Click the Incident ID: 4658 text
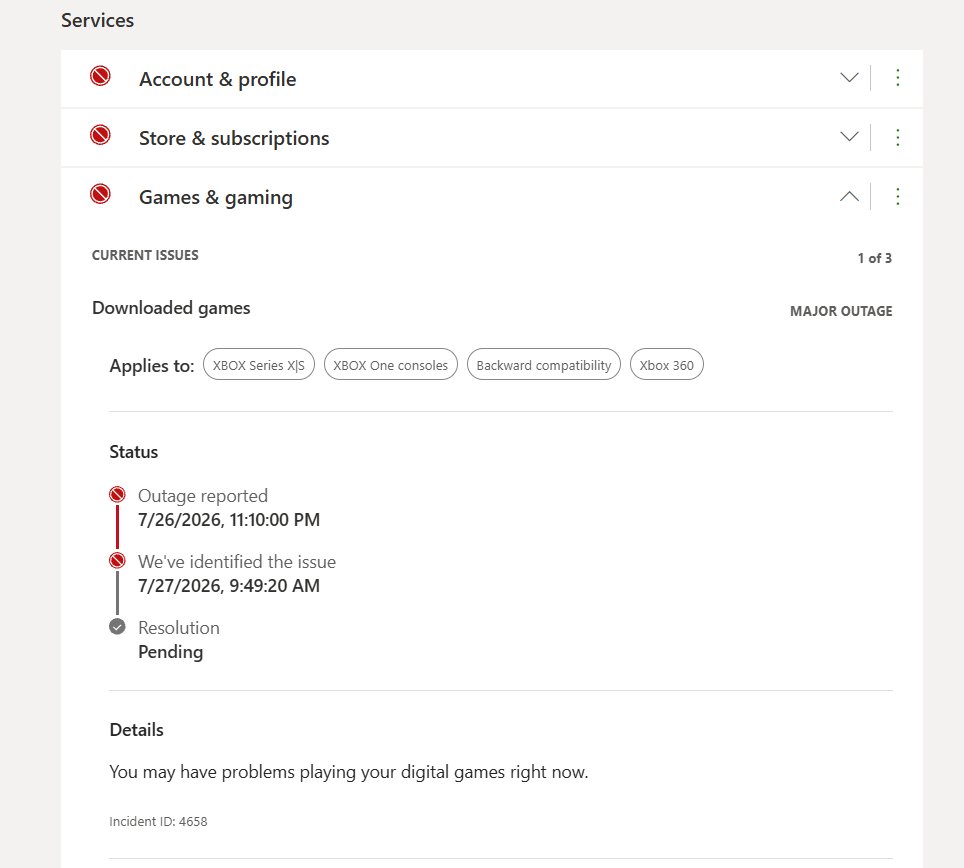 [158, 821]
